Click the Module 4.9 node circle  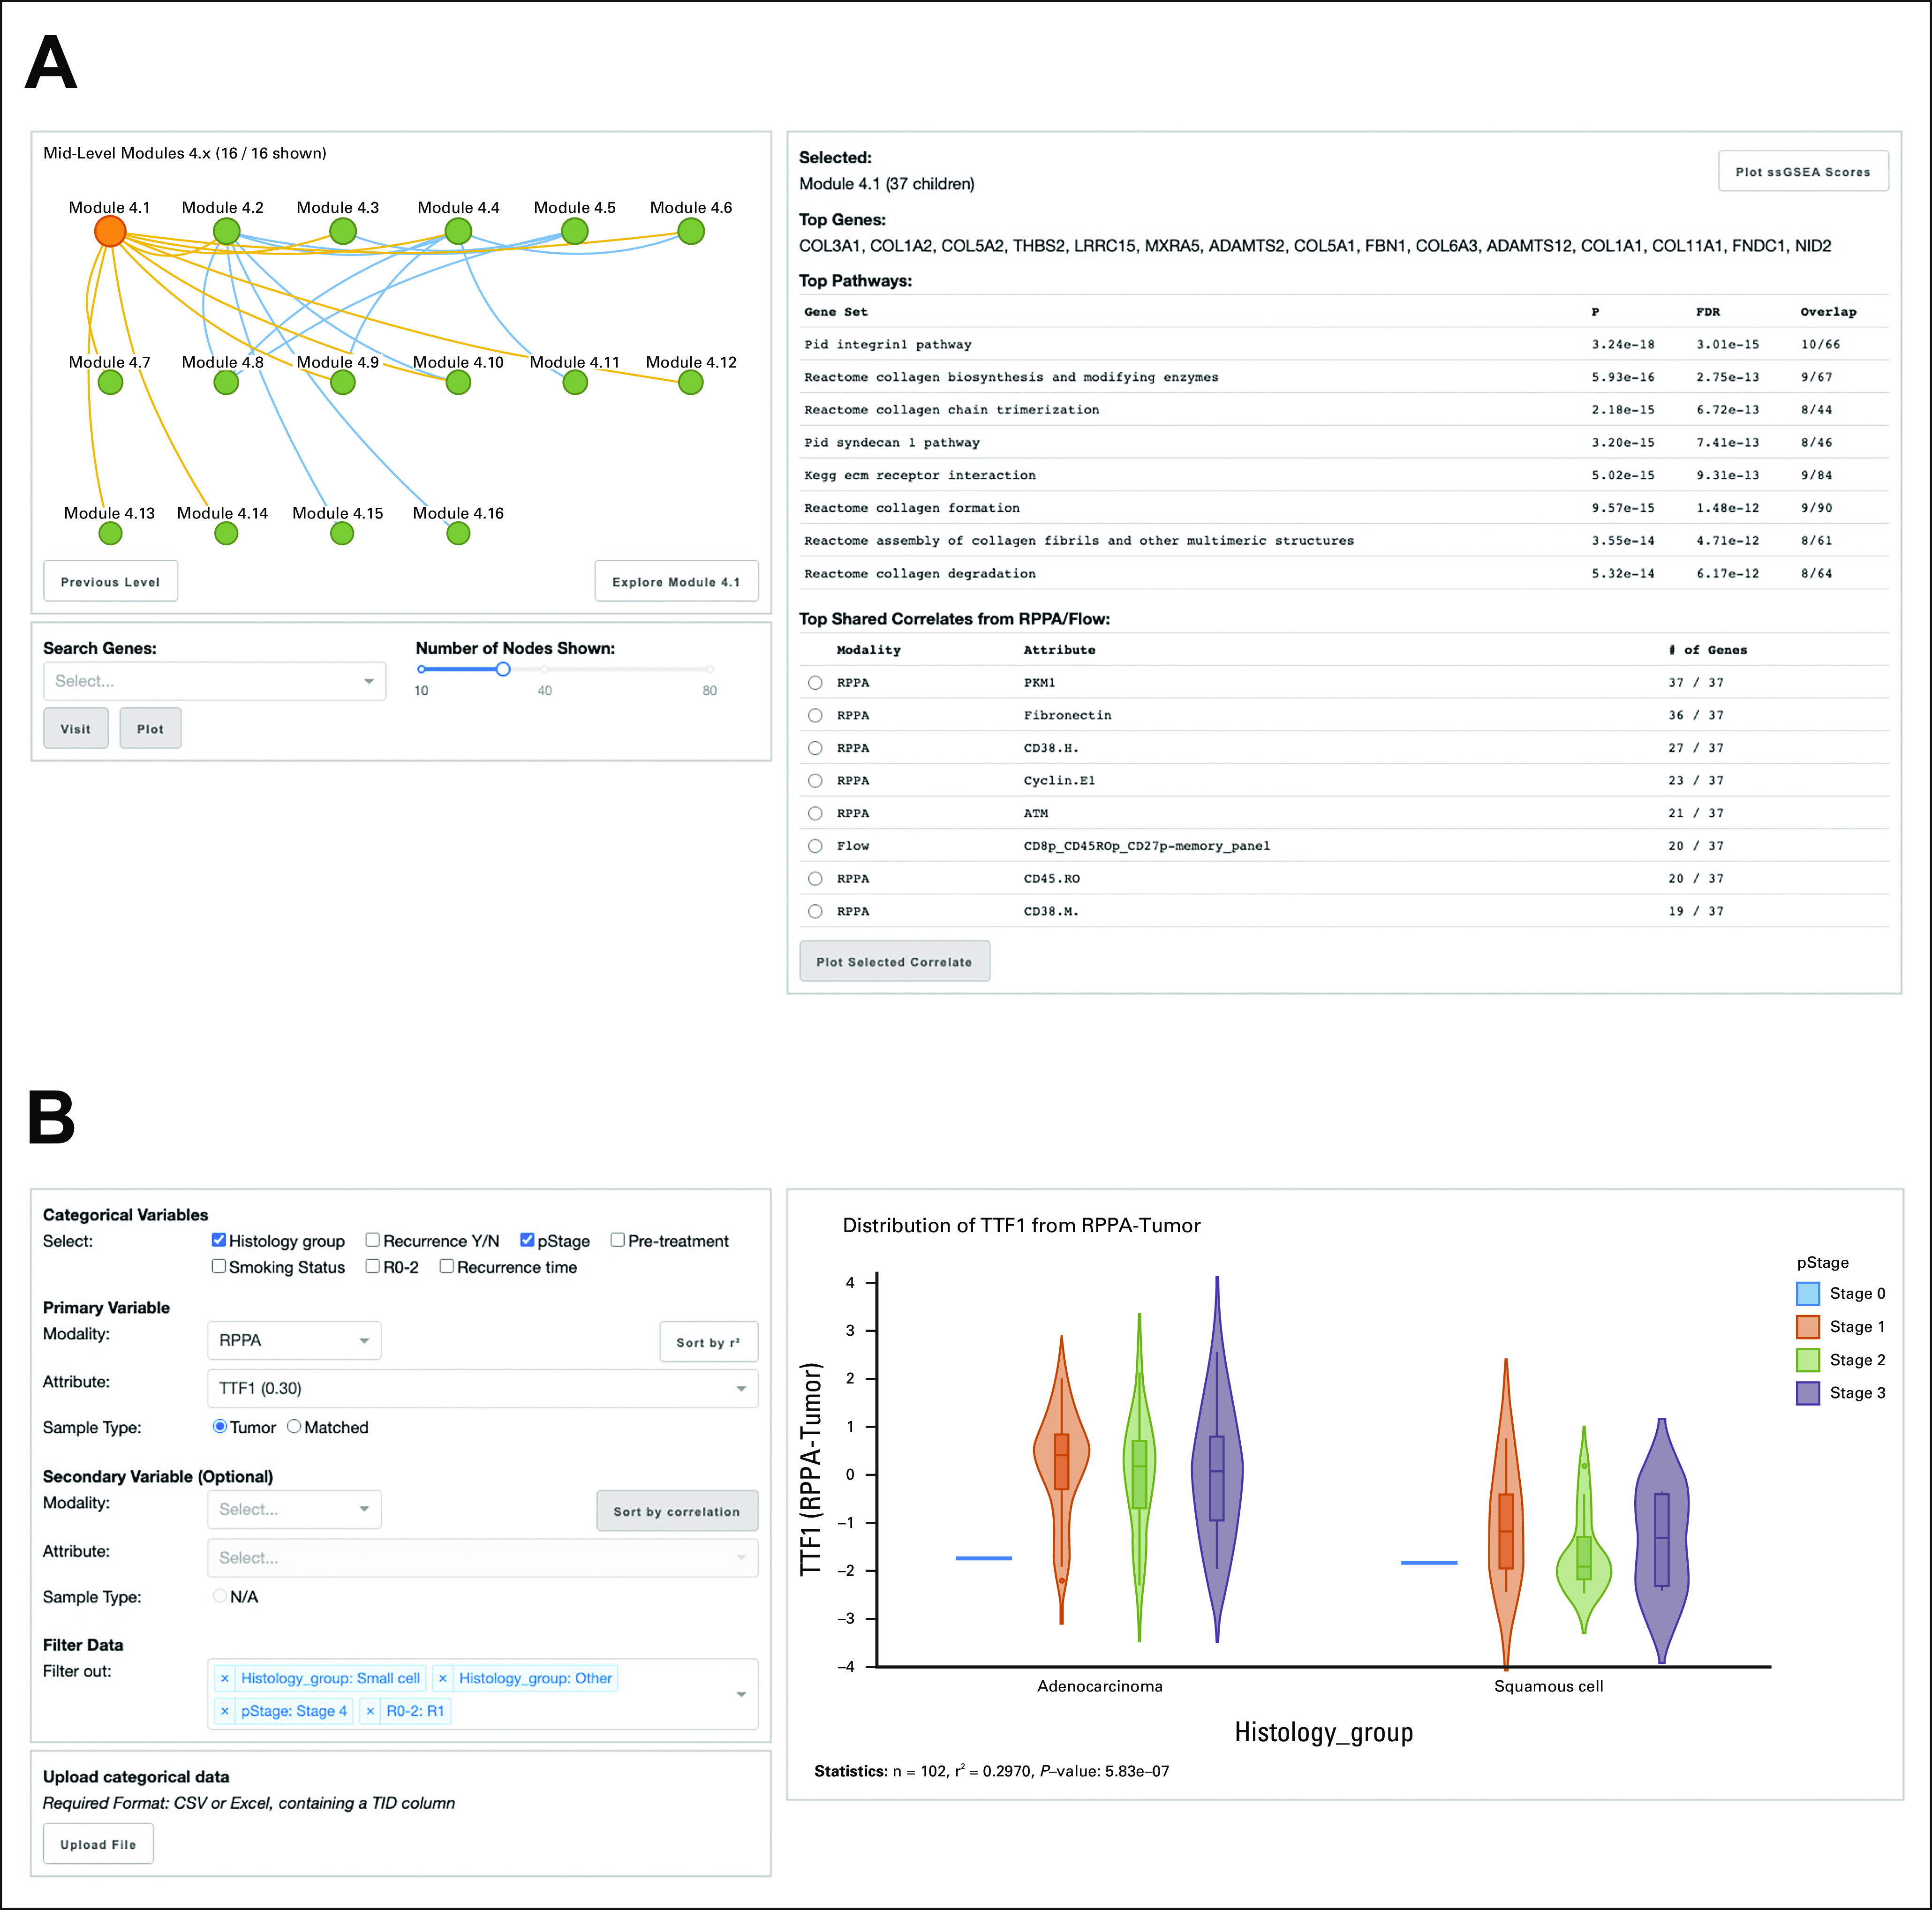pos(343,383)
